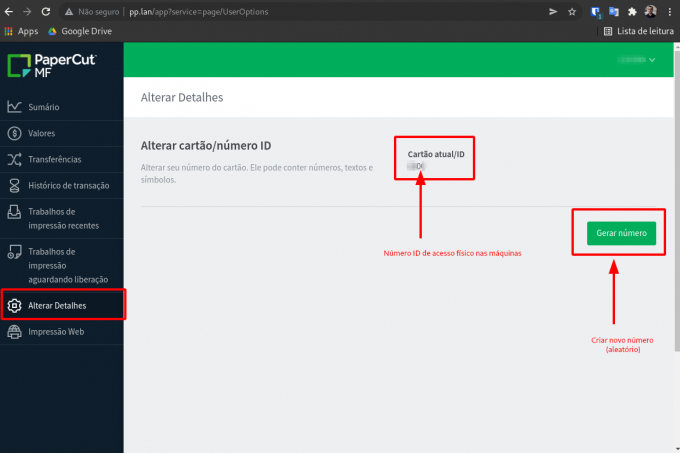The height and width of the screenshot is (453, 680).
Task: Open Chrome three-dot menu
Action: [670, 12]
